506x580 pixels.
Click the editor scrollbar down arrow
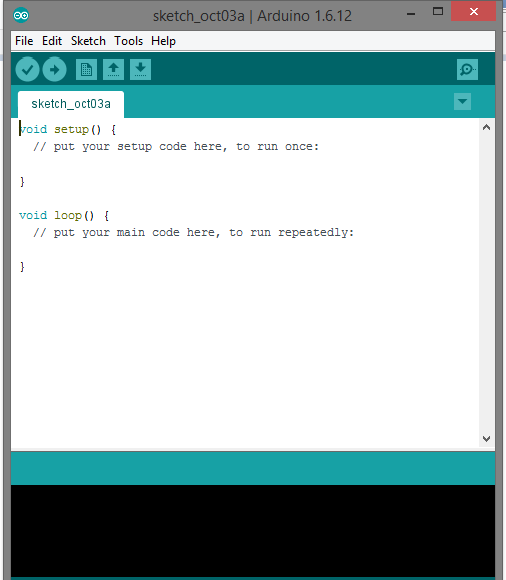(486, 439)
